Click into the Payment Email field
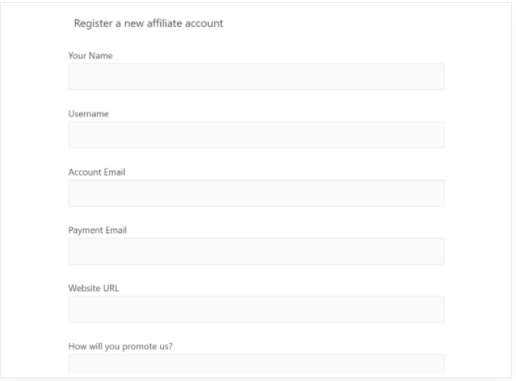The height and width of the screenshot is (381, 516). point(256,251)
